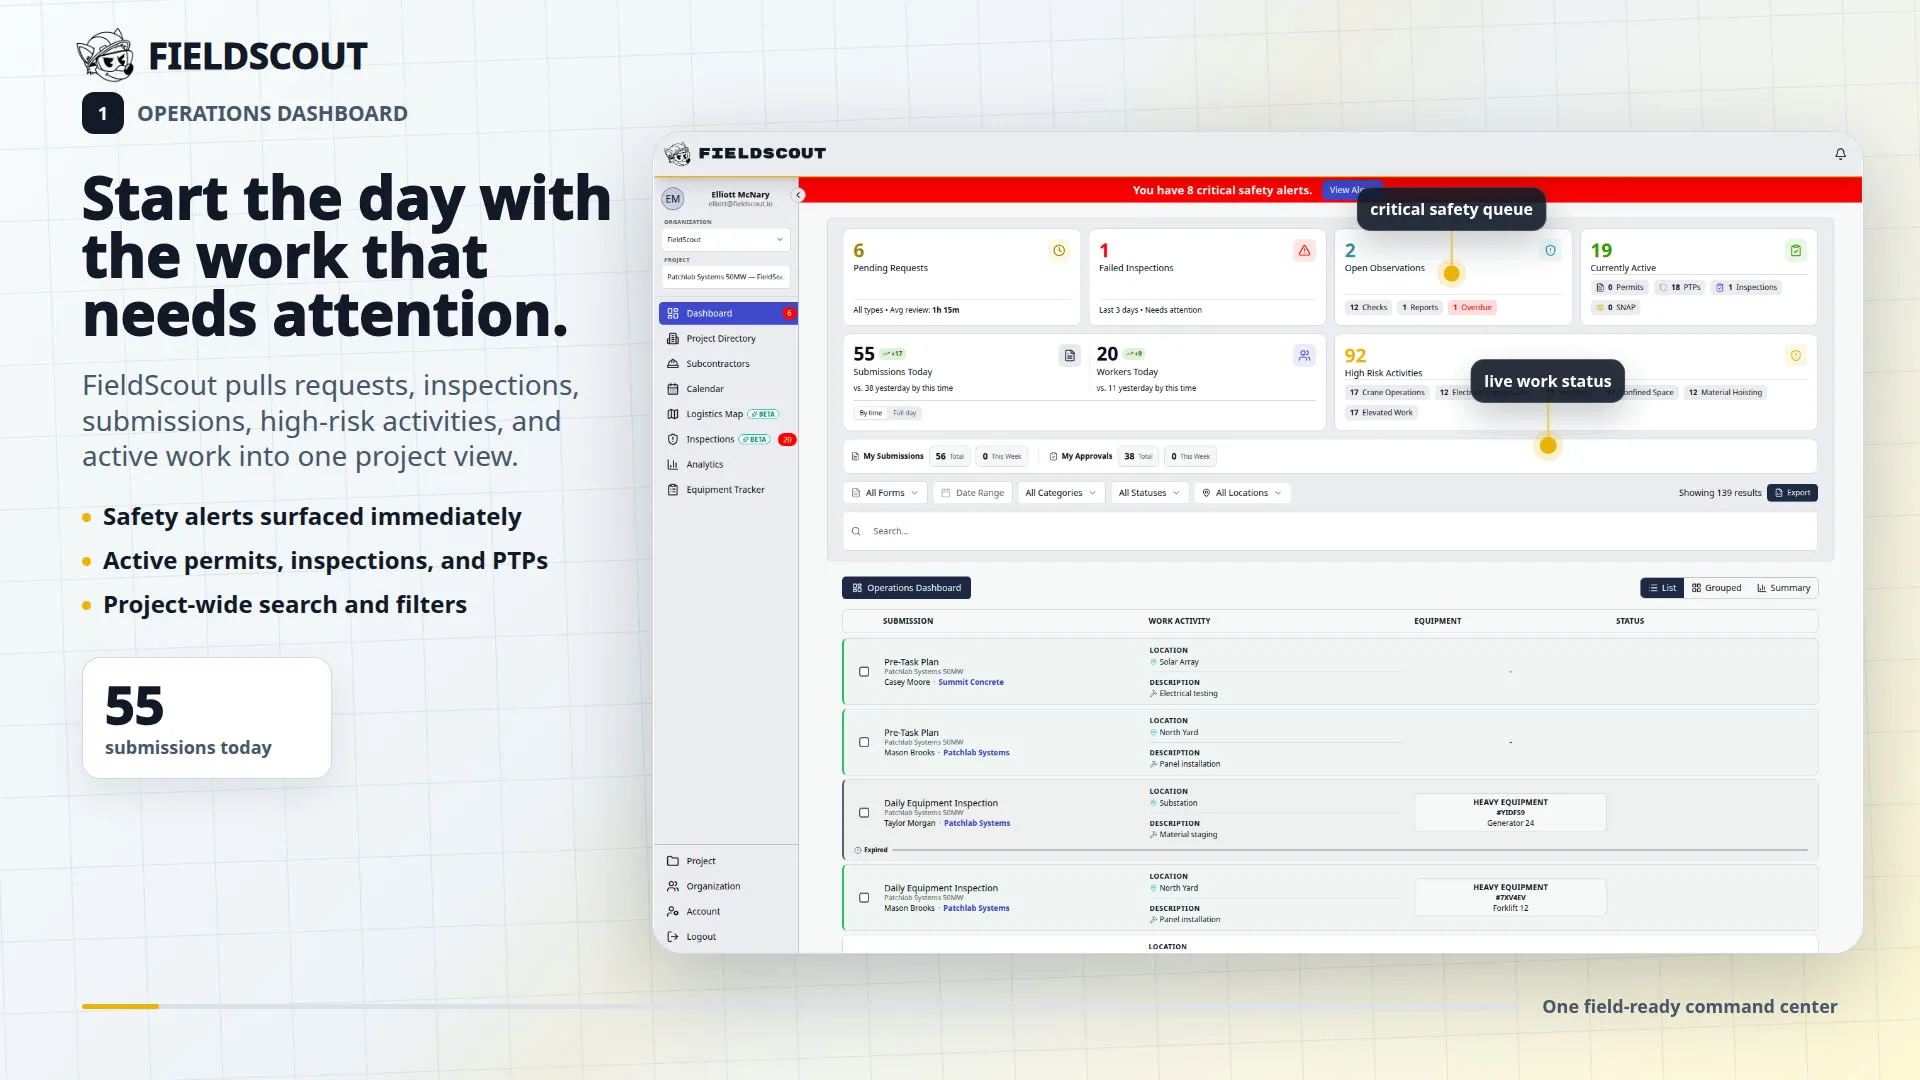Viewport: 1920px width, 1080px height.
Task: Open the Calendar sidebar item
Action: 728,389
